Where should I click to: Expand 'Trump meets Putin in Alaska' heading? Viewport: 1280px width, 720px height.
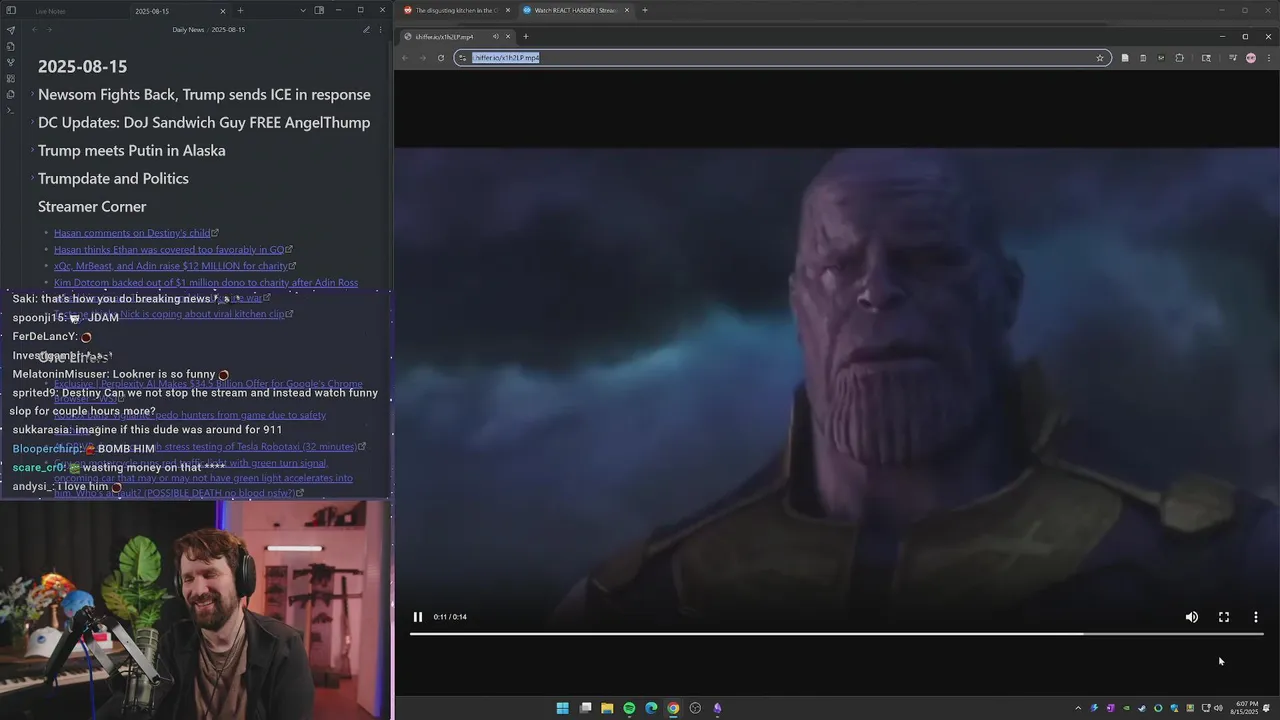tap(31, 150)
